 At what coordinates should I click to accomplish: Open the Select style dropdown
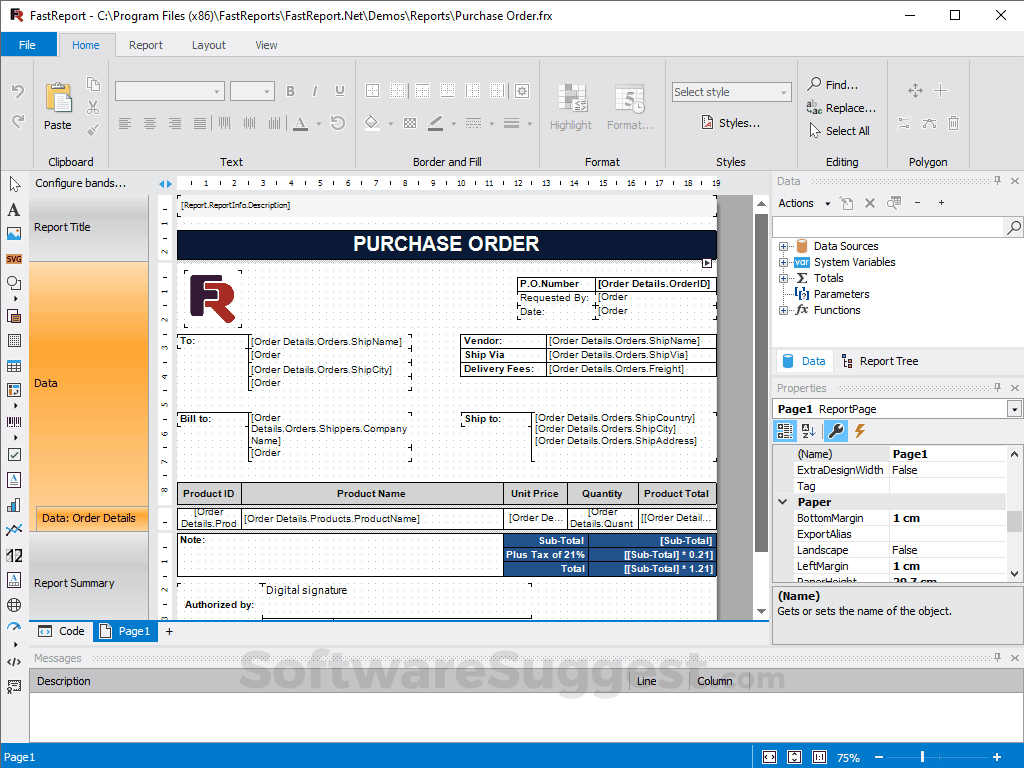coord(731,91)
